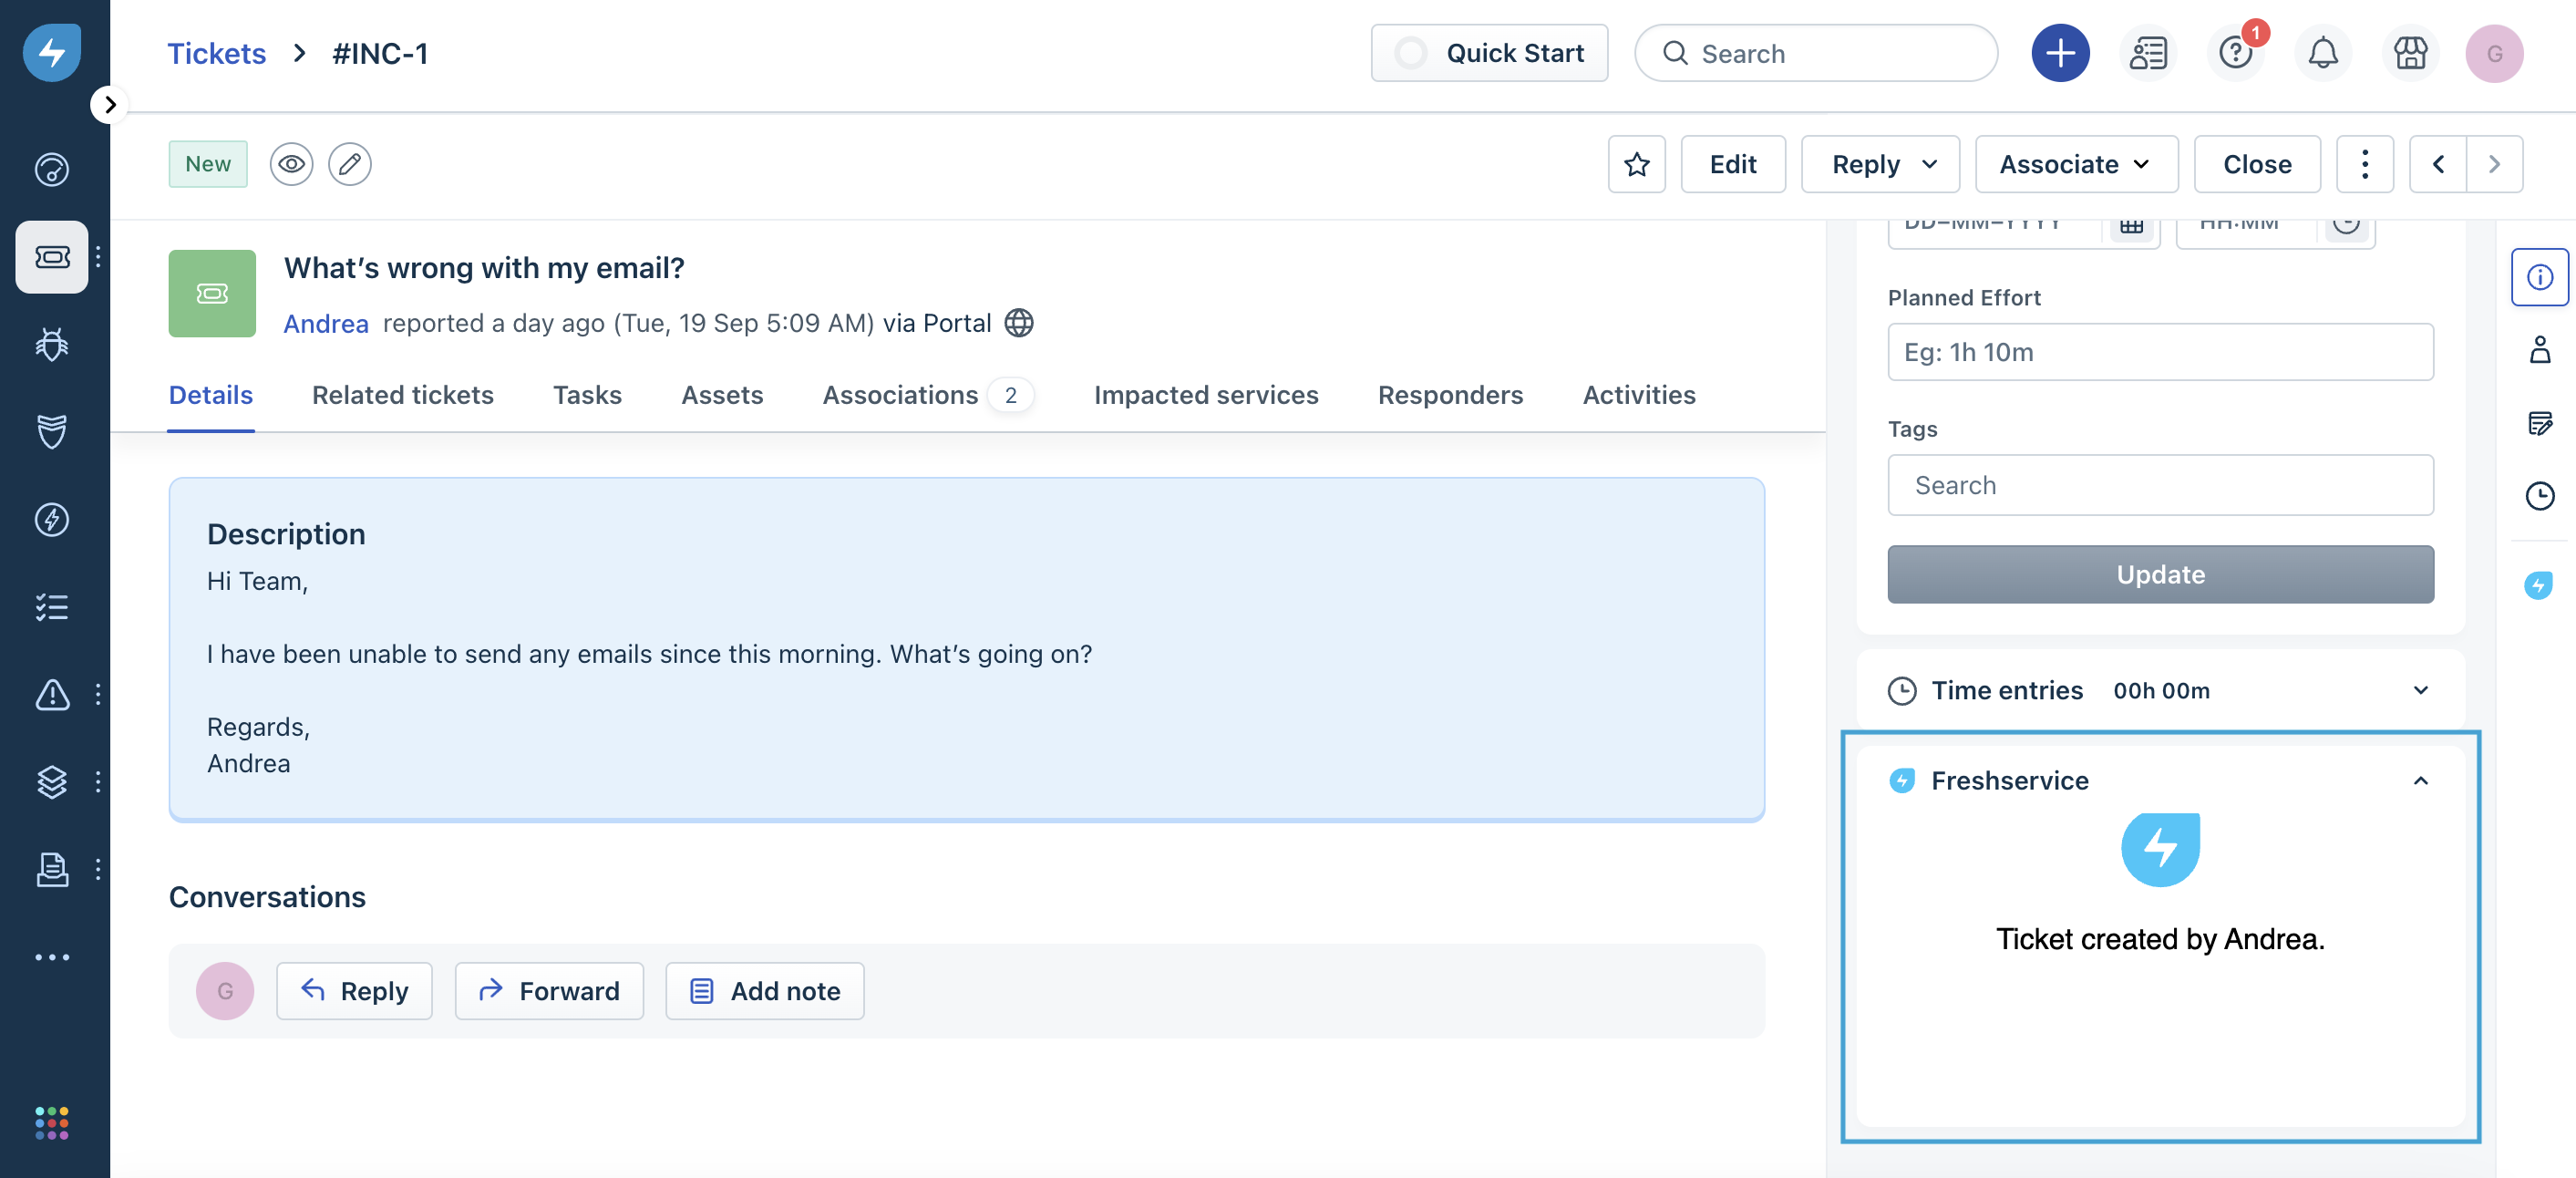
Task: Click the star/favorite icon on ticket
Action: pyautogui.click(x=1636, y=162)
